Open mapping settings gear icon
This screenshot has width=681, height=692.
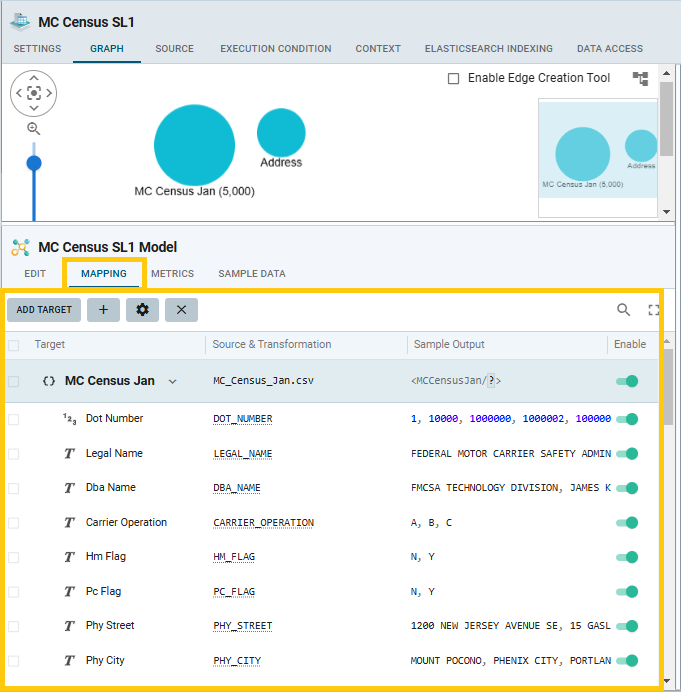click(x=142, y=310)
